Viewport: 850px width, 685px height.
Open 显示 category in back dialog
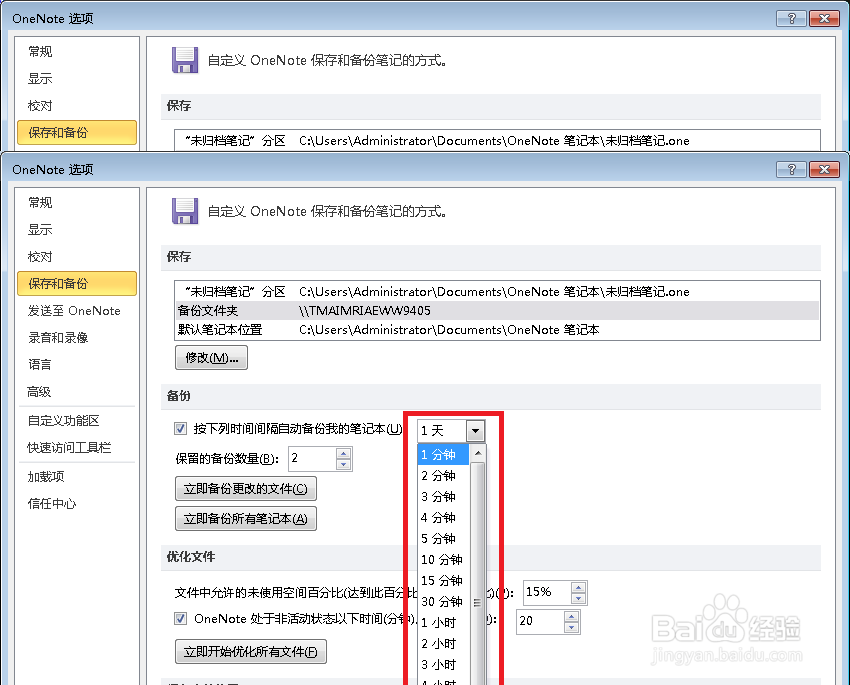pos(76,79)
